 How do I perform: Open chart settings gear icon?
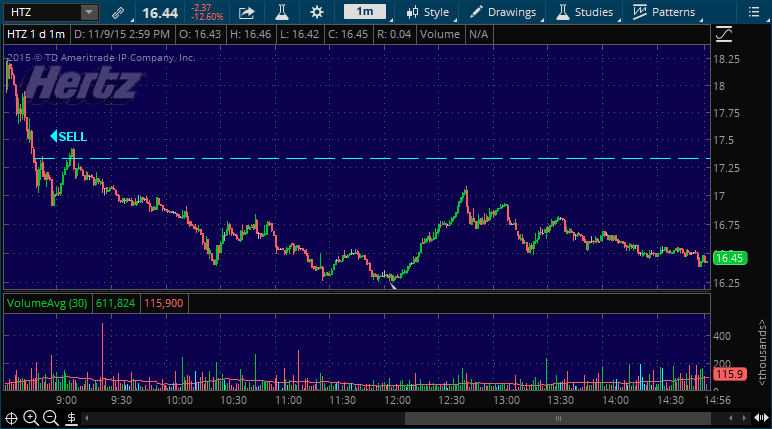click(317, 12)
